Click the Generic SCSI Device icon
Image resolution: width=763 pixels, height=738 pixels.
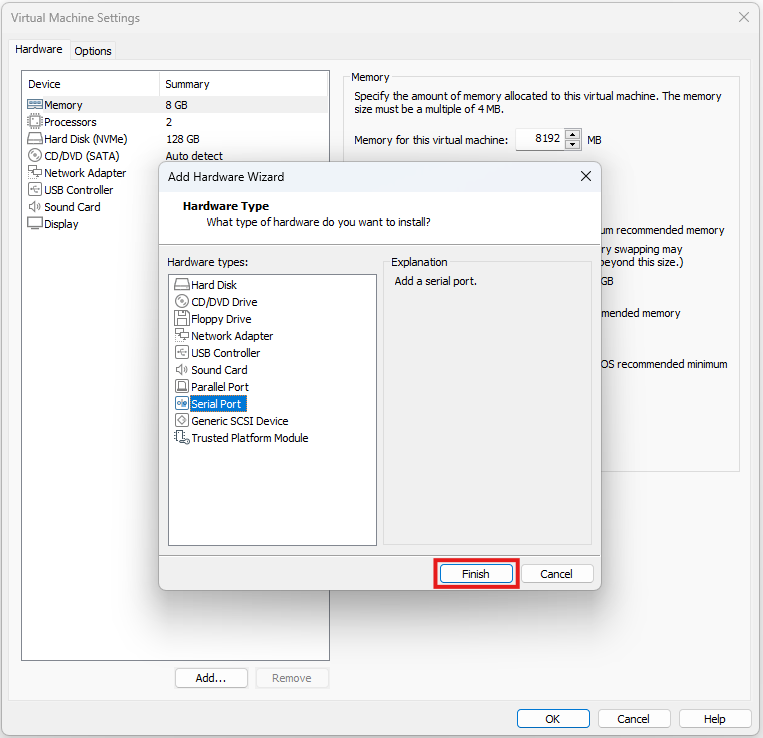click(x=182, y=421)
